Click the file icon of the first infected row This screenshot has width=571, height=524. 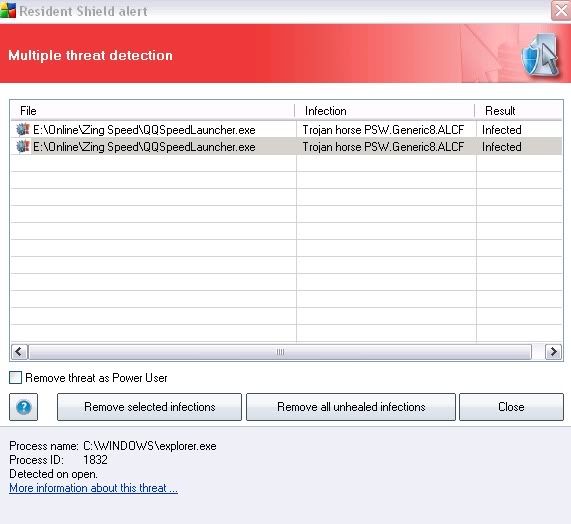(23, 129)
